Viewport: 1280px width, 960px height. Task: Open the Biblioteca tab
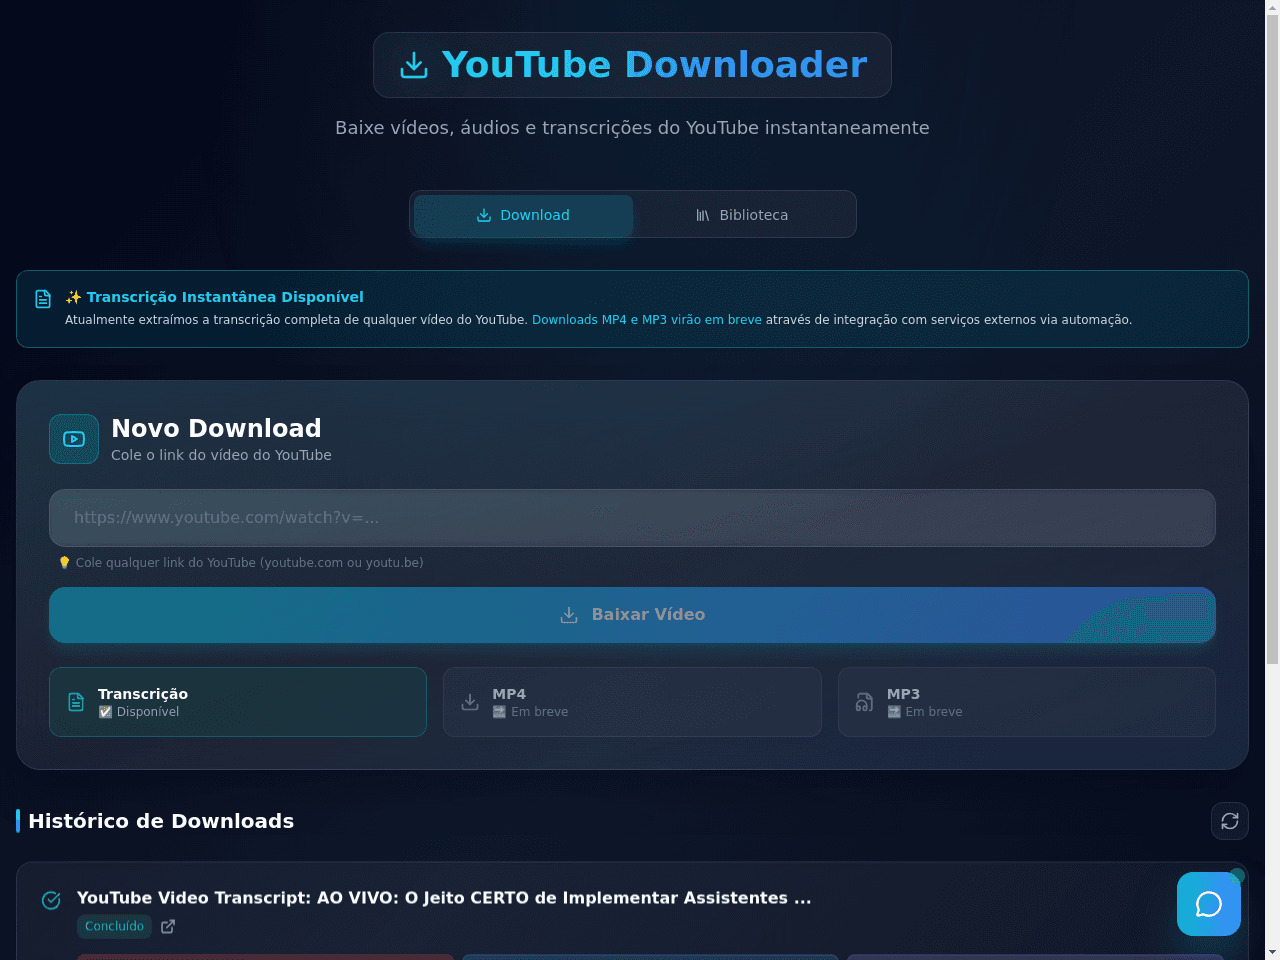tap(742, 215)
